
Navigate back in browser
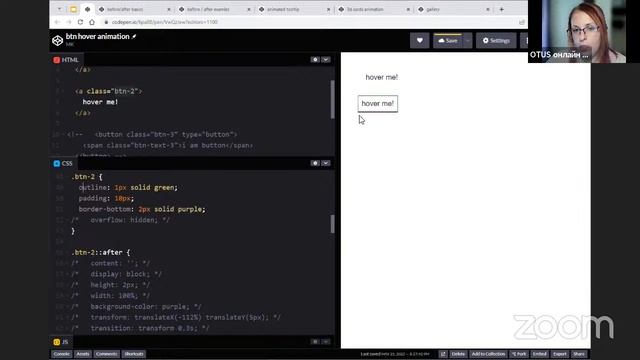tap(57, 22)
